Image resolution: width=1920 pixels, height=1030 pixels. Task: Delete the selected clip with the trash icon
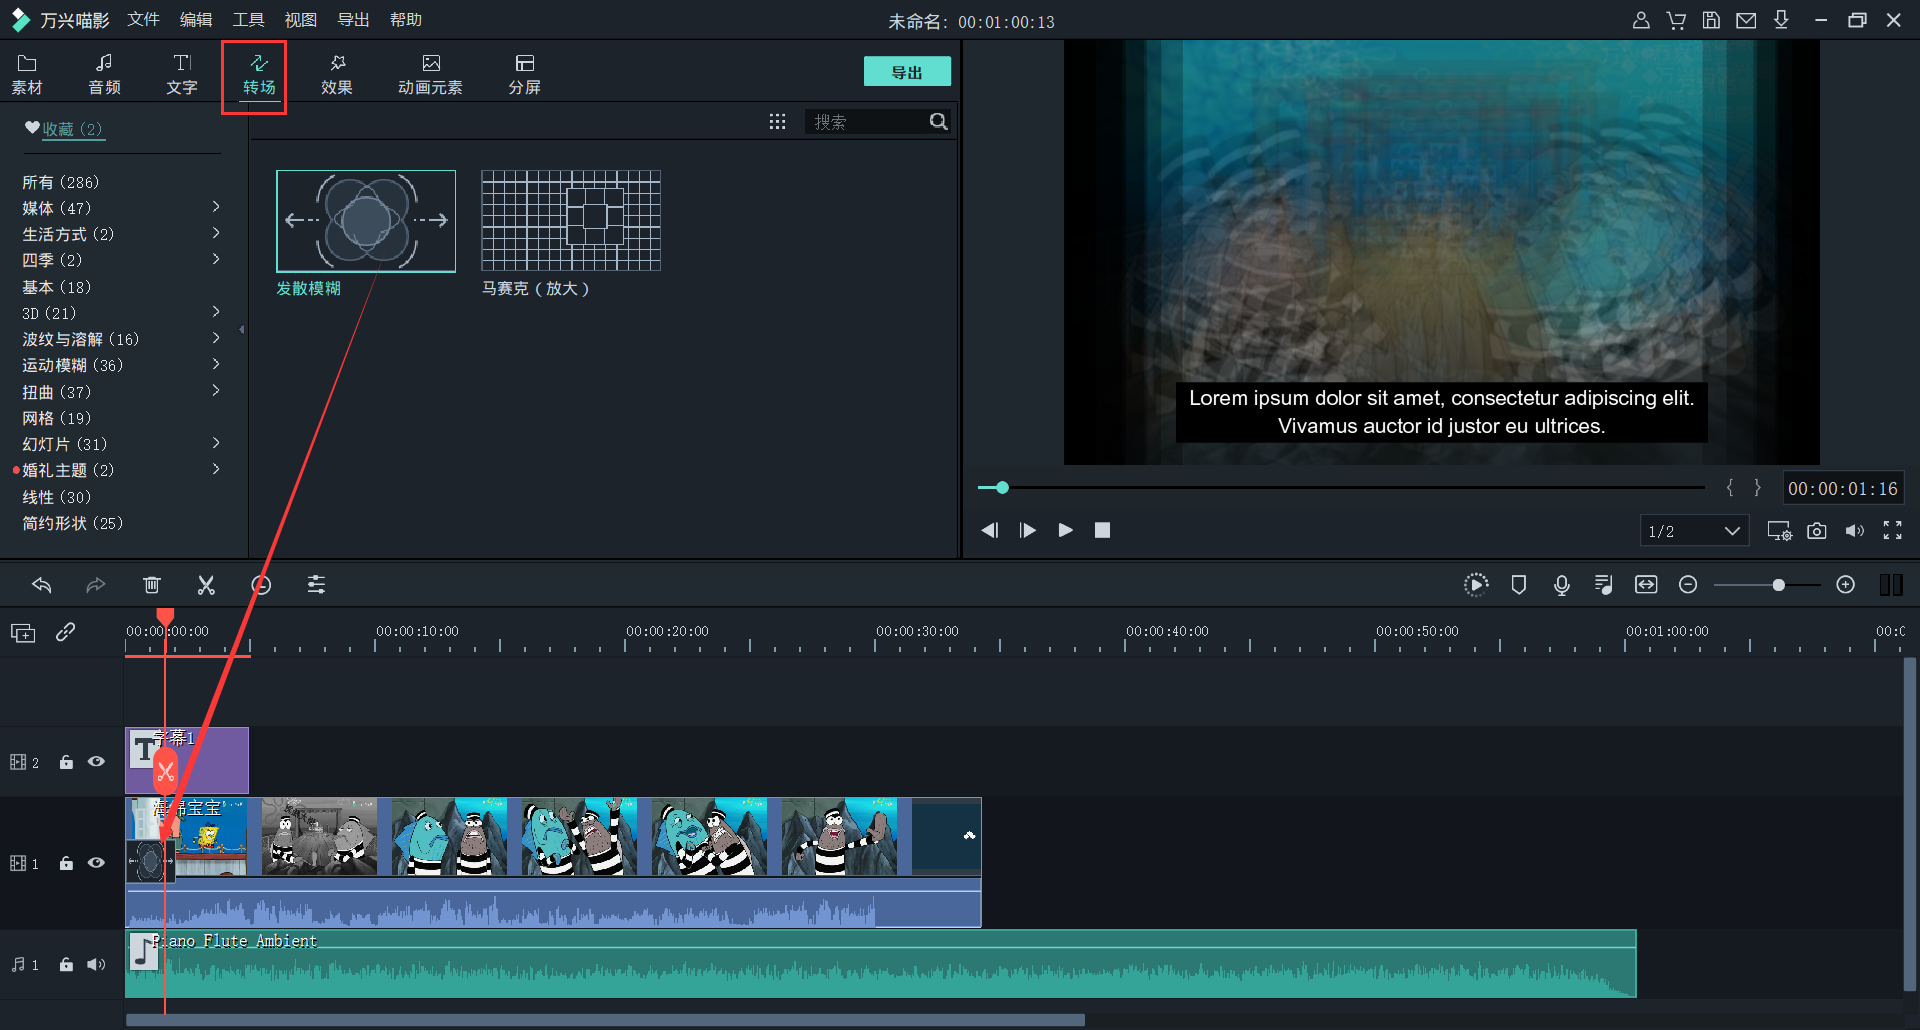[151, 585]
